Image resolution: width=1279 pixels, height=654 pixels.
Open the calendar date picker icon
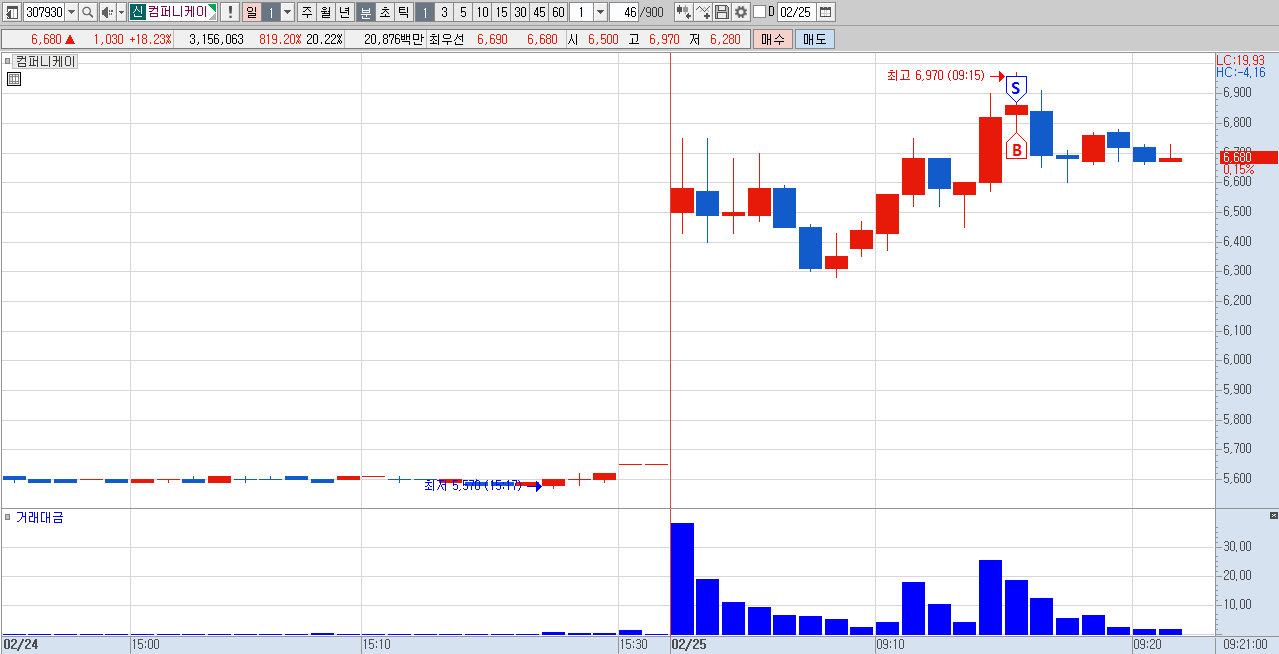pos(825,12)
